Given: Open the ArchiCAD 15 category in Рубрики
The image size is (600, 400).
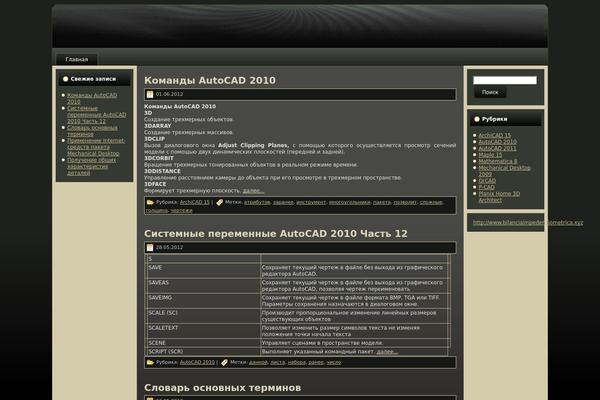Looking at the screenshot, I should [494, 135].
